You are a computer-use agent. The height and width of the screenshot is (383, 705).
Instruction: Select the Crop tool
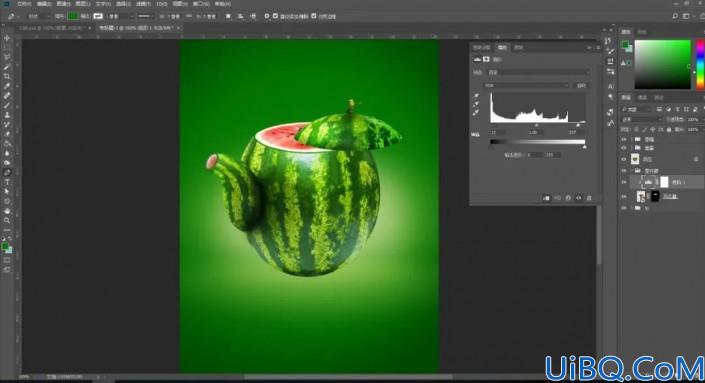tap(7, 76)
